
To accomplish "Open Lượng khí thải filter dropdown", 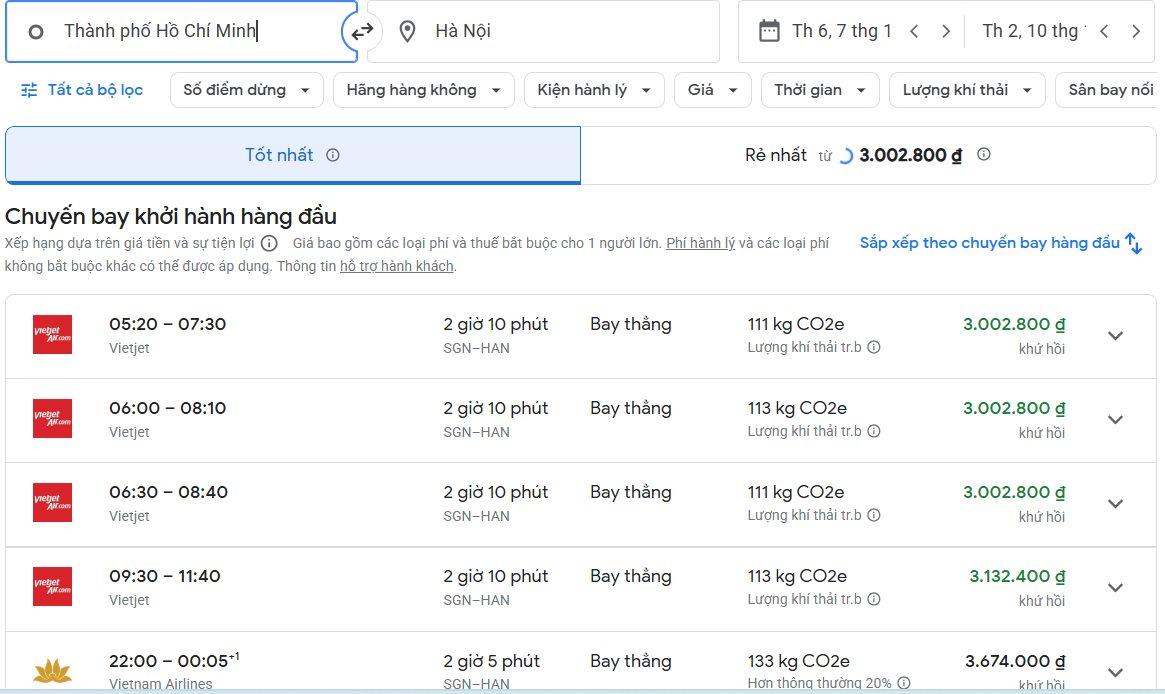I will pyautogui.click(x=967, y=90).
